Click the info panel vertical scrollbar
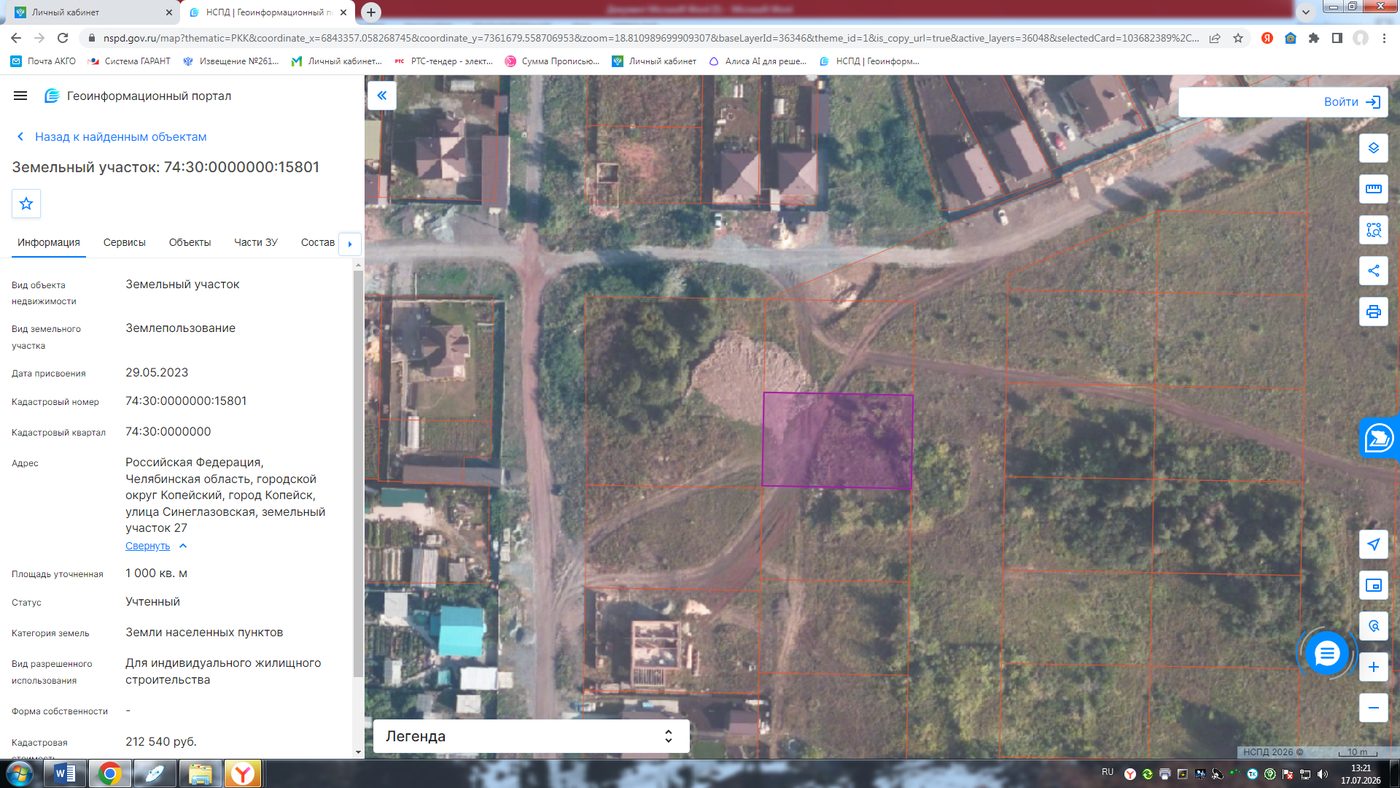1400x788 pixels. [x=359, y=470]
